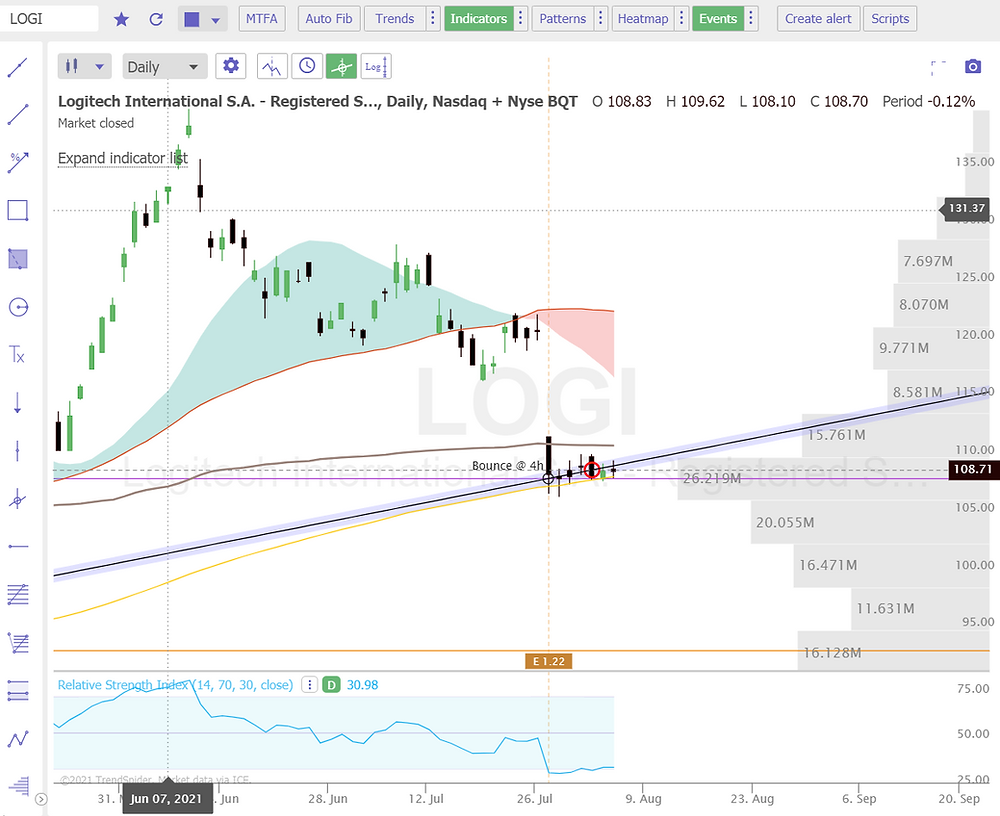Add LOGI to favorites with star icon

(x=121, y=19)
